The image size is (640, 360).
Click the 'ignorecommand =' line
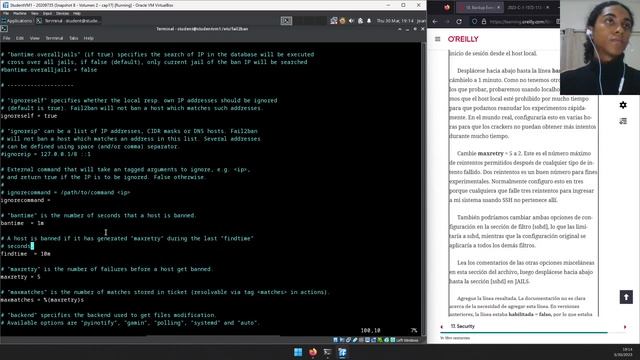(x=26, y=200)
